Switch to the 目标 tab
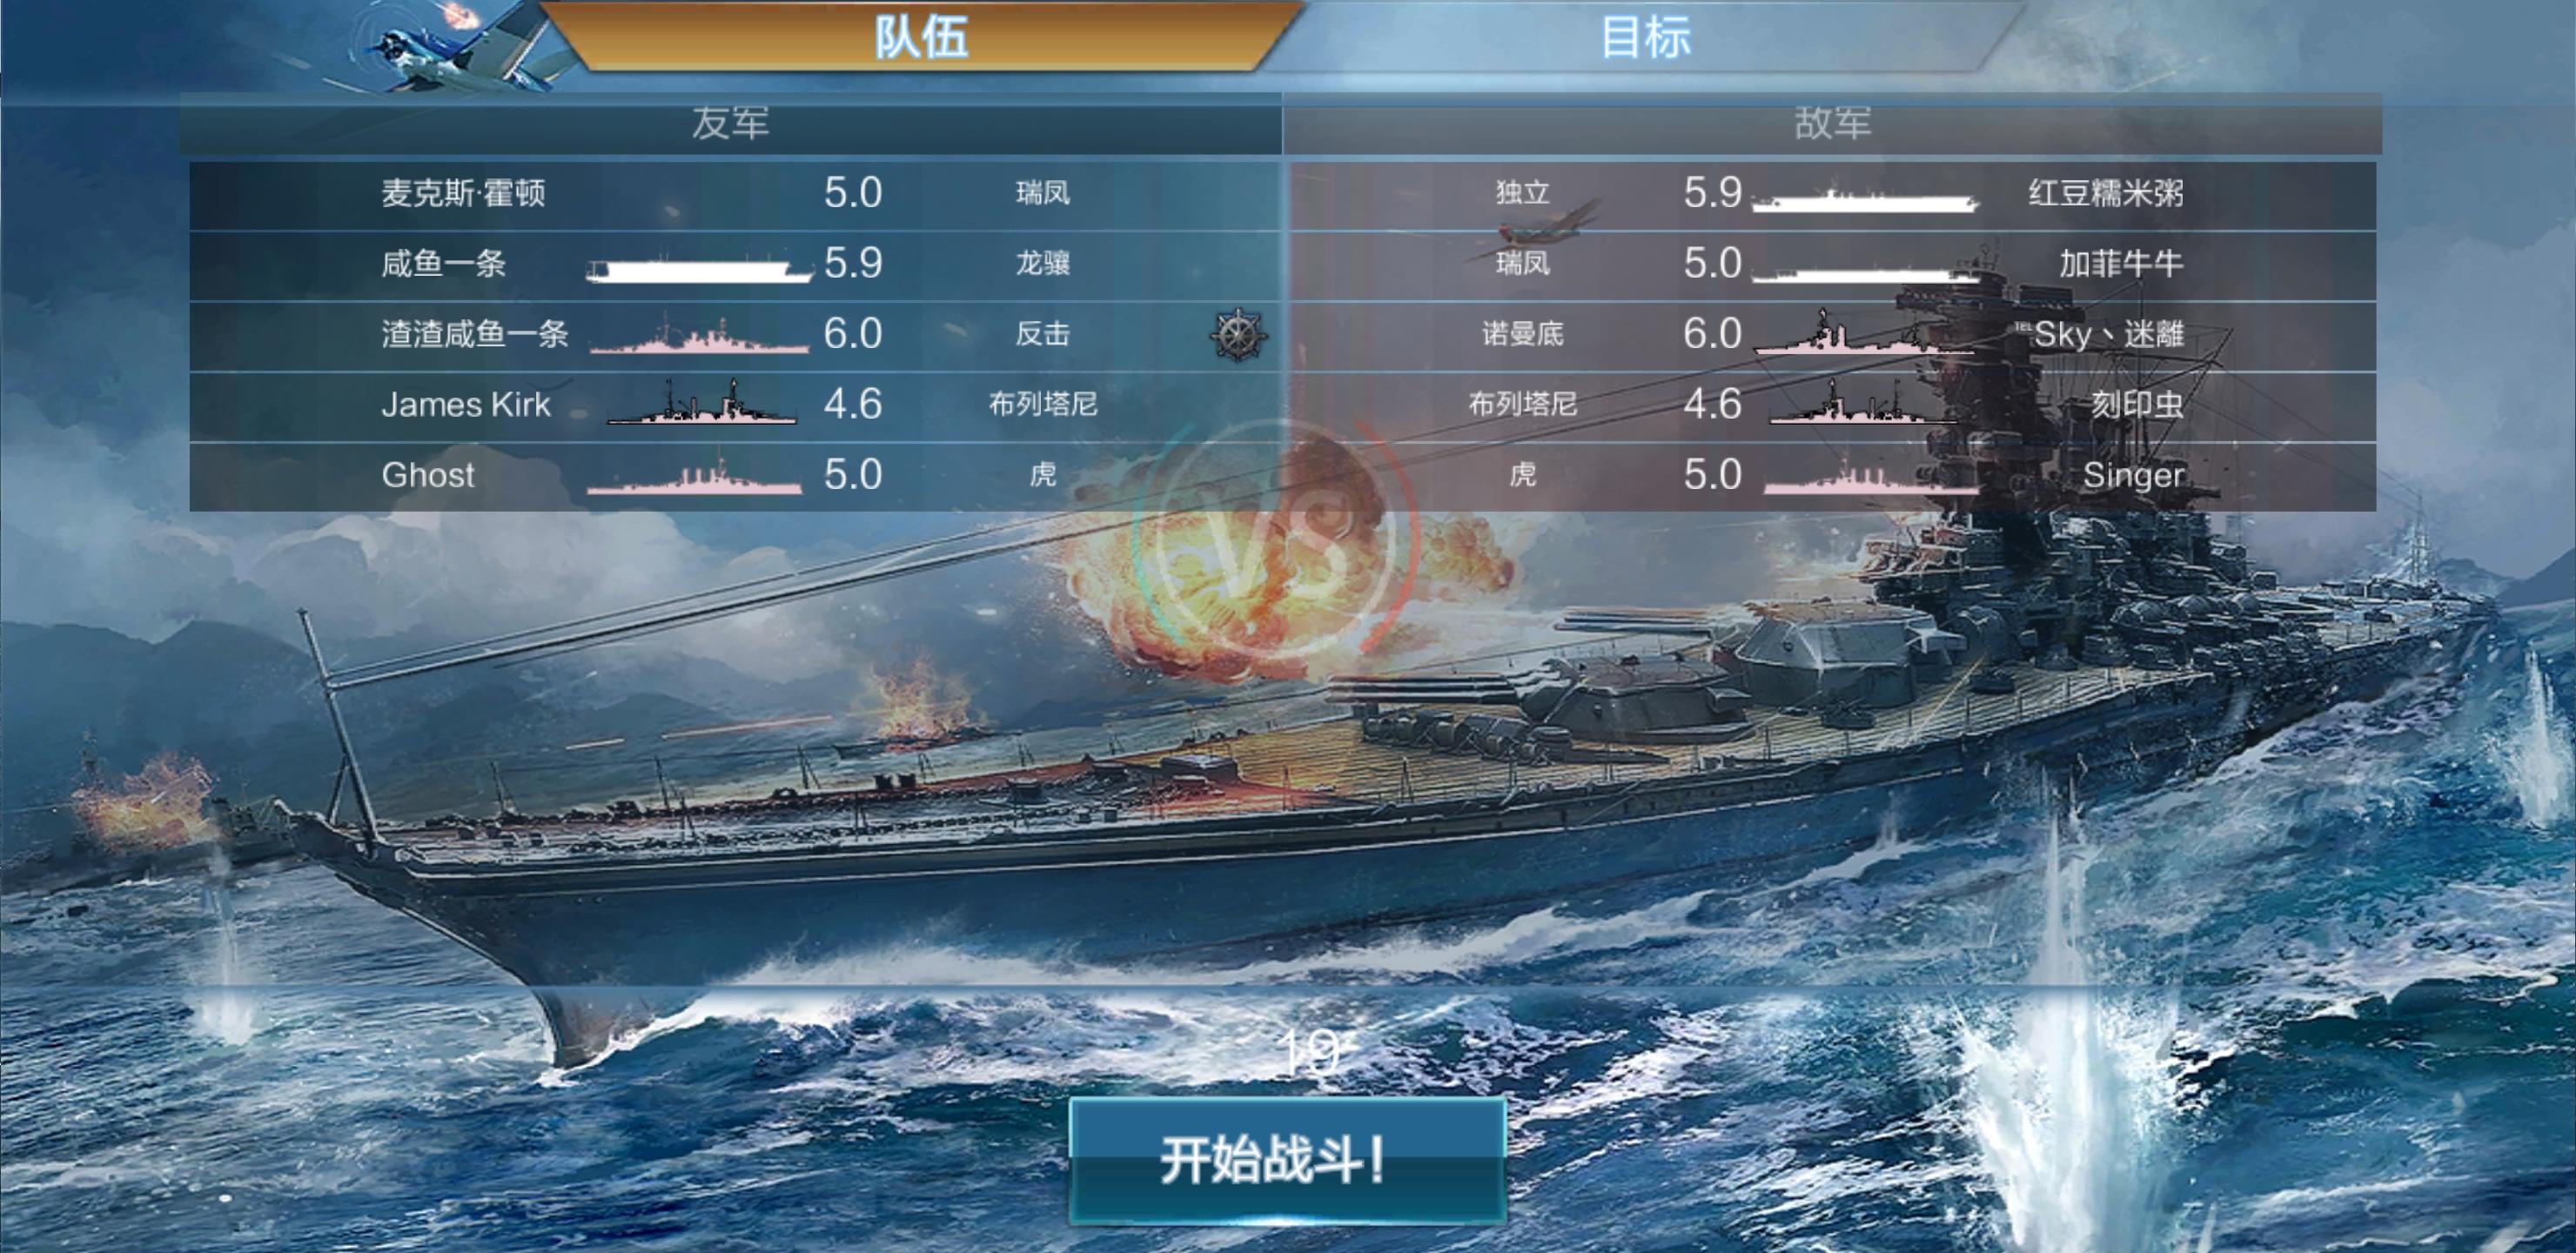The width and height of the screenshot is (2576, 1253). click(1645, 38)
